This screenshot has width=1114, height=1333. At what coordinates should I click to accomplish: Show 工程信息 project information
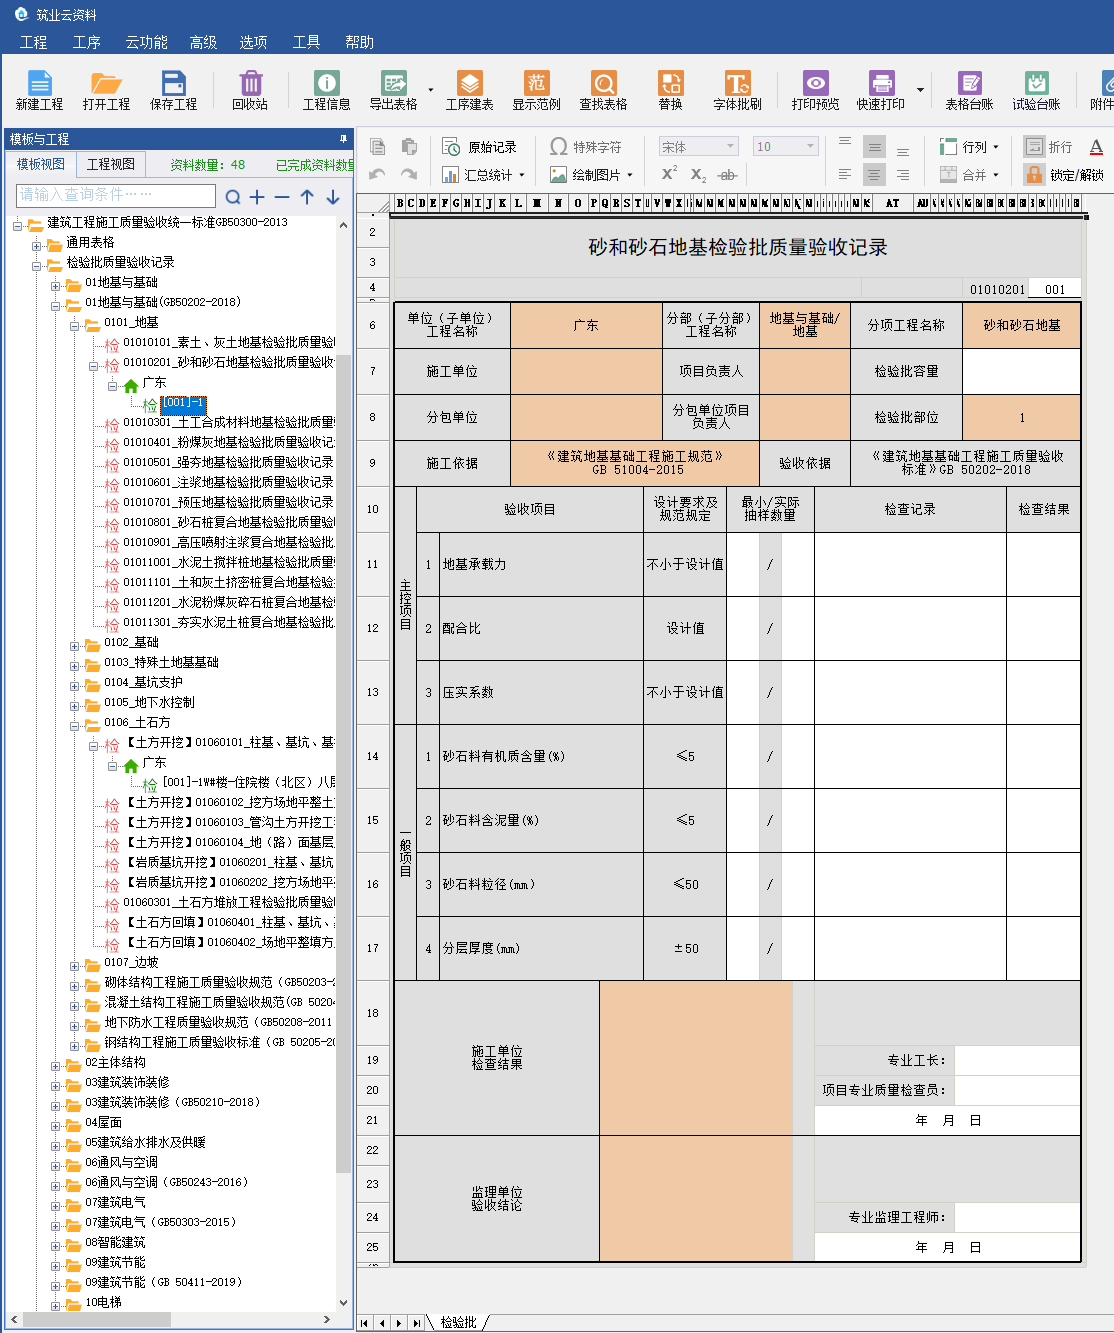click(x=326, y=90)
